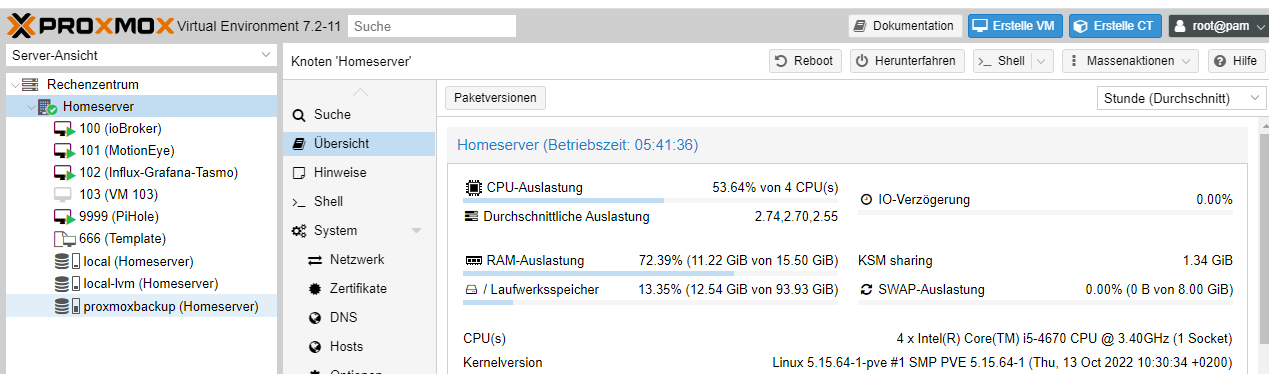Select the stopped VM 103 icon

64,194
